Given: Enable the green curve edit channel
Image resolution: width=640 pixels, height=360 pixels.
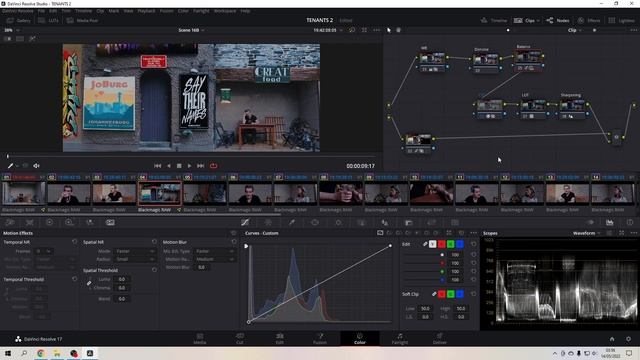Looking at the screenshot, I should point(451,244).
